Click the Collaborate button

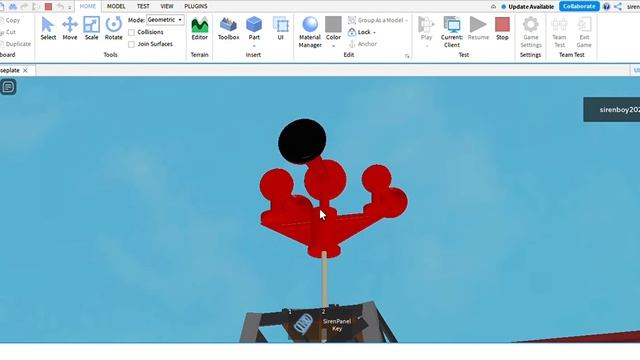579,7
